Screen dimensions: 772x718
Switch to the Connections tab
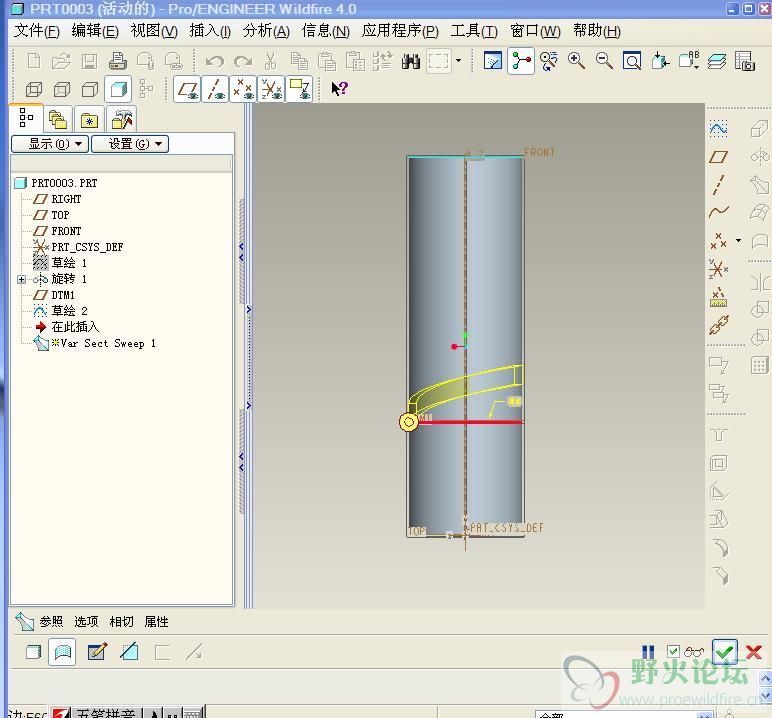[x=122, y=120]
